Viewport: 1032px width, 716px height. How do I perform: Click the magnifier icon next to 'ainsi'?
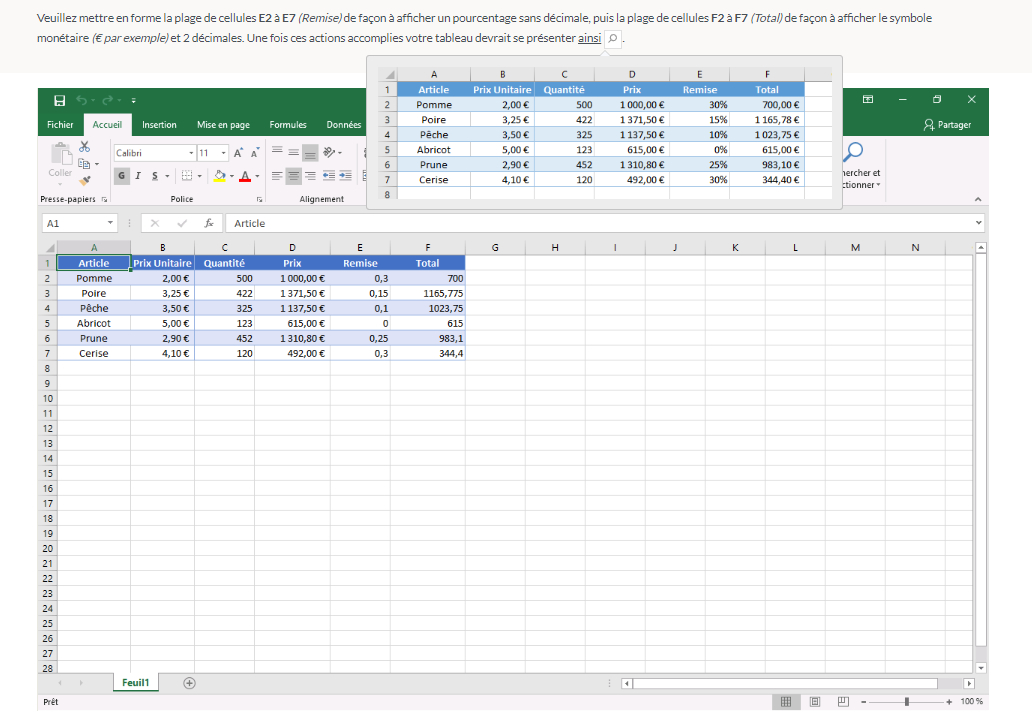(x=613, y=39)
